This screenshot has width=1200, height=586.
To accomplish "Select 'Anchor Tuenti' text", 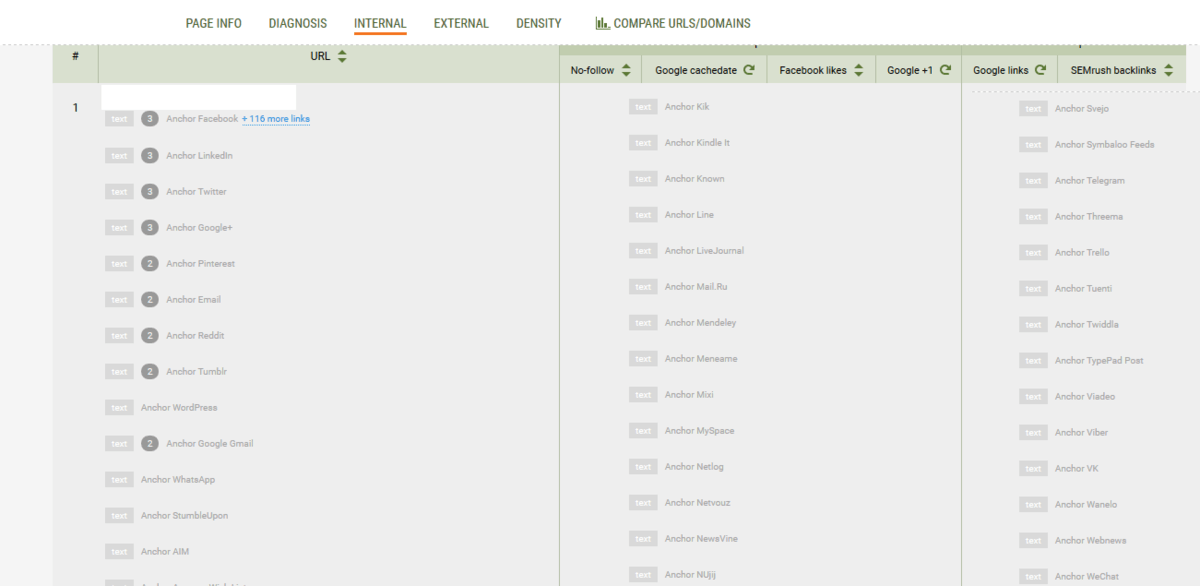I will (1084, 289).
